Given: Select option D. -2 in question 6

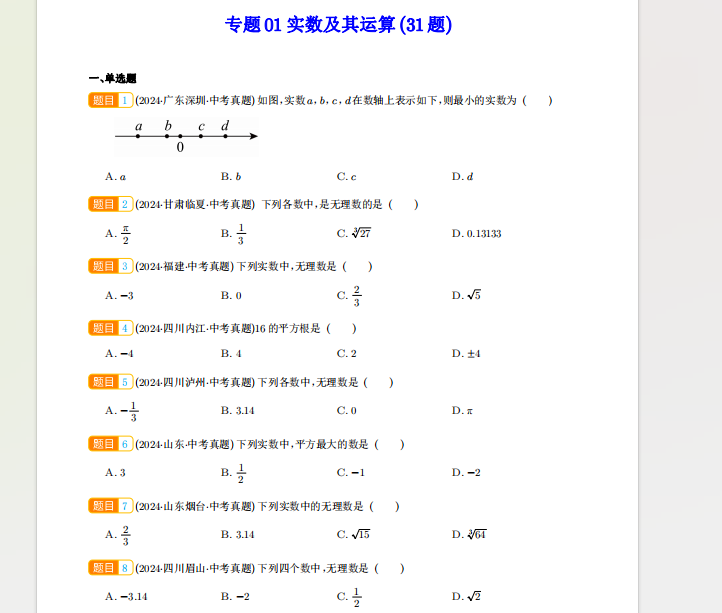Looking at the screenshot, I should [x=466, y=473].
